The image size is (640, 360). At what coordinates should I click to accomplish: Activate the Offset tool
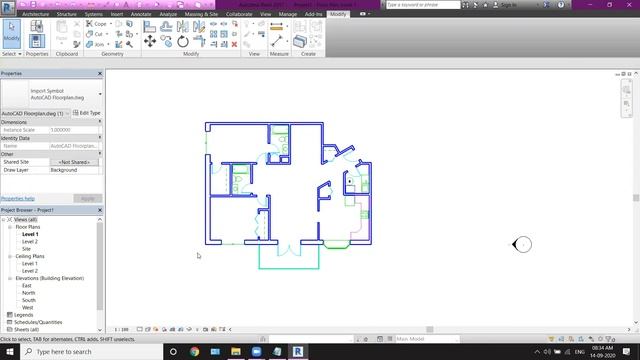click(x=166, y=27)
